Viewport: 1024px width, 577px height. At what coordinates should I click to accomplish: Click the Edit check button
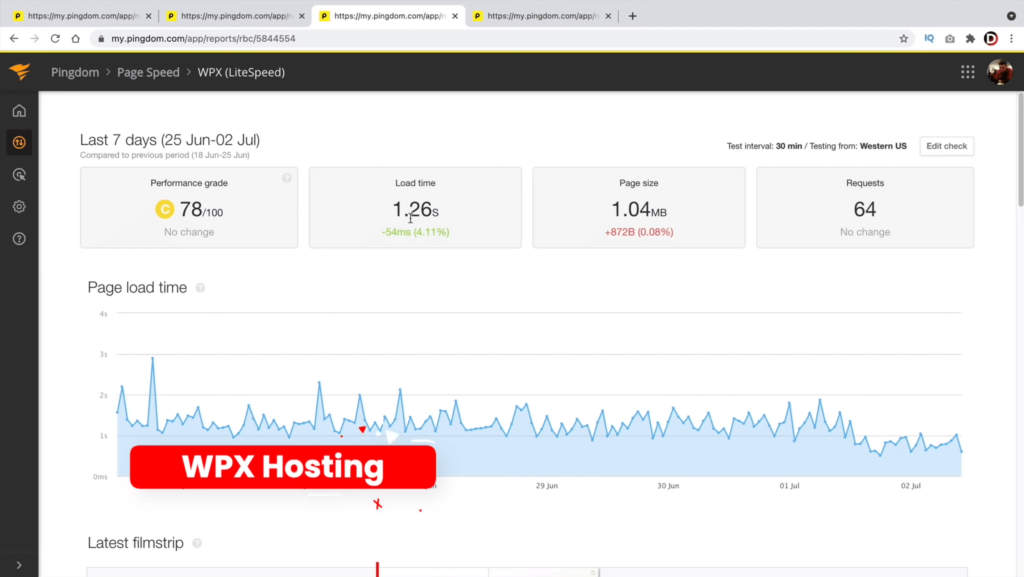click(x=946, y=146)
